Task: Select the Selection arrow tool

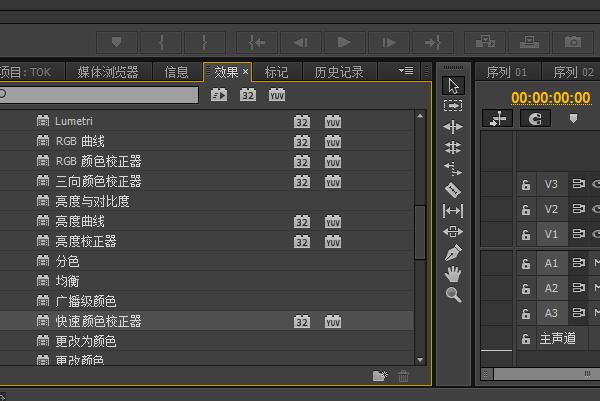Action: (x=453, y=86)
